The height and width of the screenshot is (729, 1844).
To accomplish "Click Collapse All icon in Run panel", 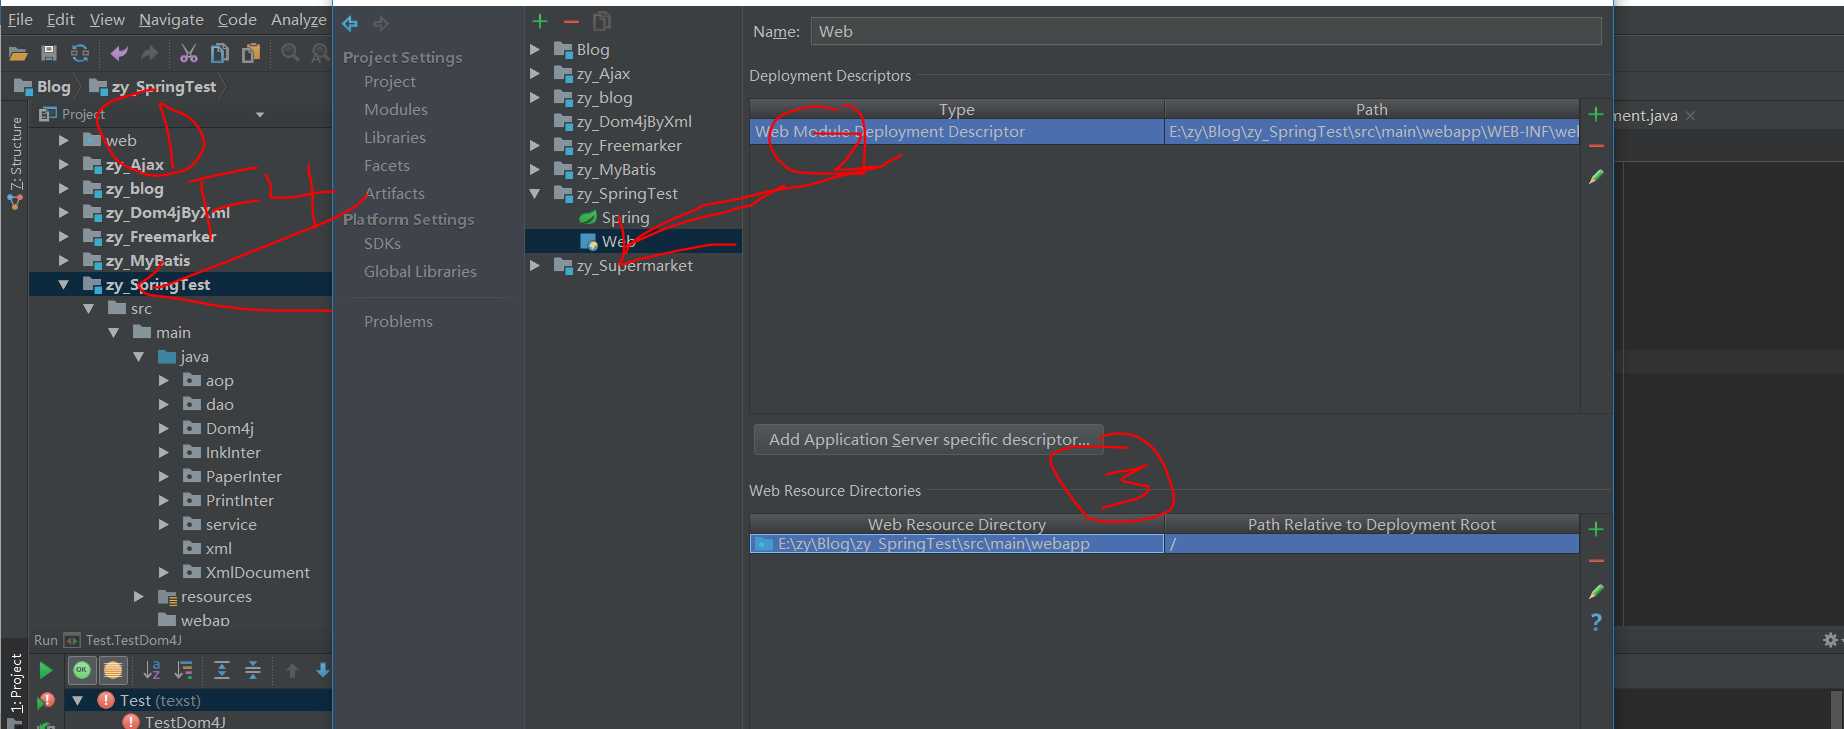I will [253, 670].
